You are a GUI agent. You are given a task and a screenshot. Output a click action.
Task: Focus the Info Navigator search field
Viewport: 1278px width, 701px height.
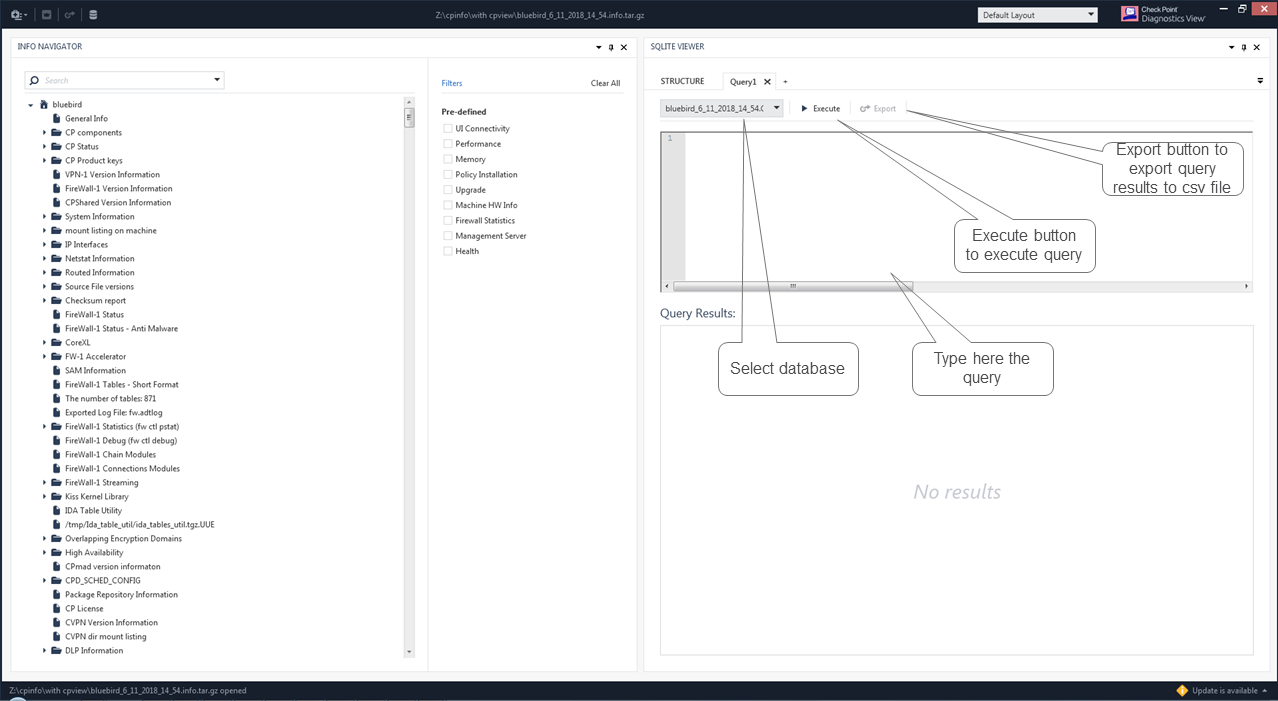125,80
